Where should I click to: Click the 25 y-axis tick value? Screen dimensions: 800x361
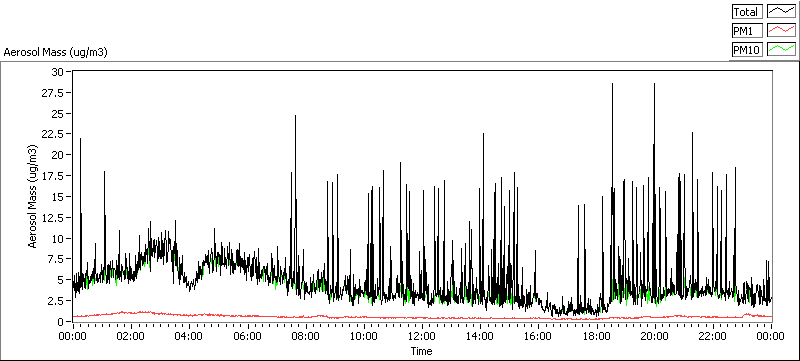[57, 113]
